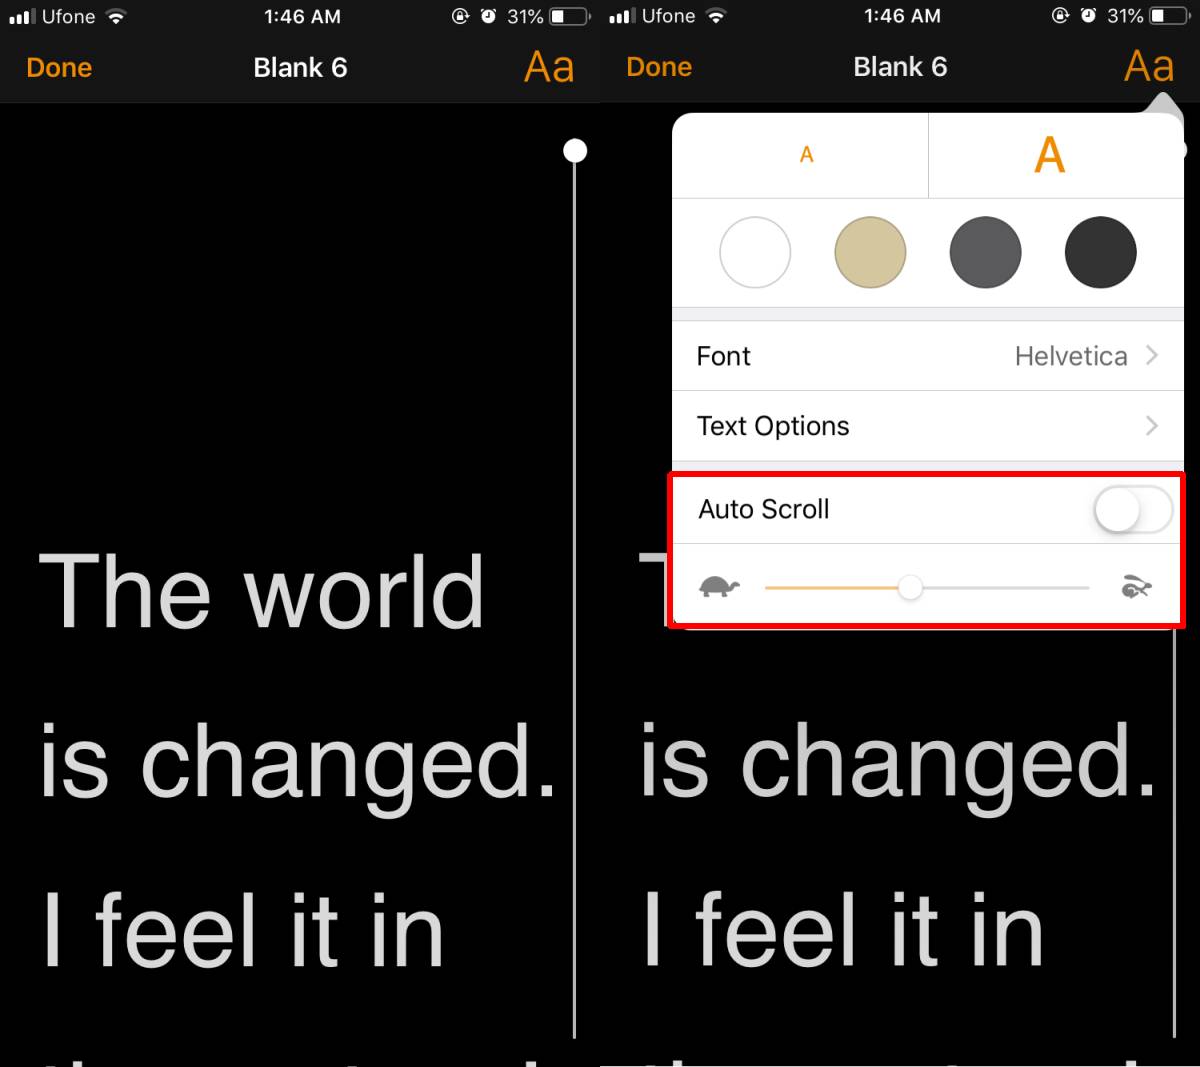The width and height of the screenshot is (1200, 1067).
Task: Expand the Text Options chevron
Action: [x=1151, y=425]
